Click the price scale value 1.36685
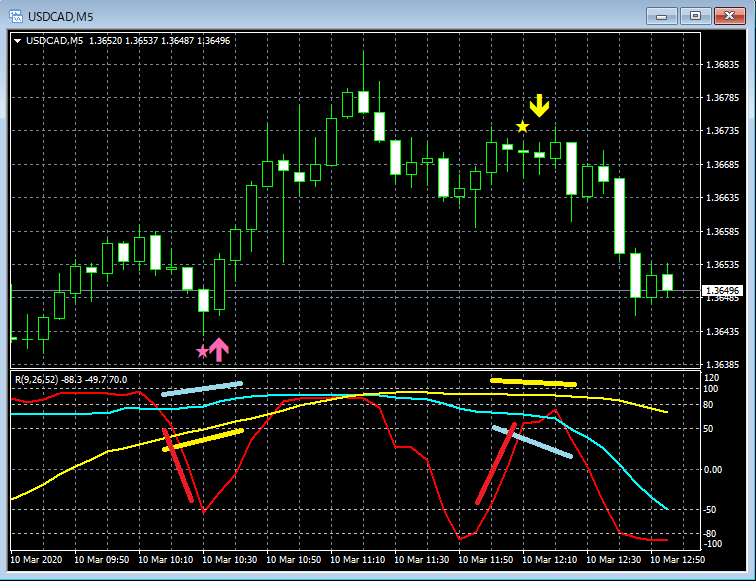Screen dimensions: 756x581 coord(722,165)
